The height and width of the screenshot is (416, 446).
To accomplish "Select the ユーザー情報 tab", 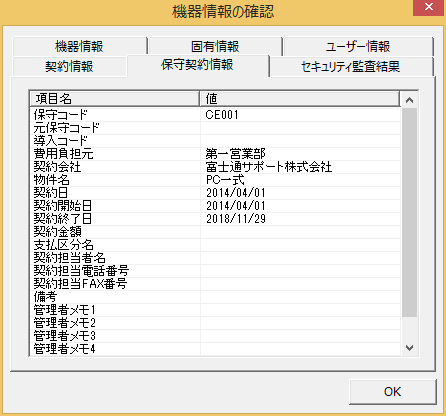I will 358,46.
